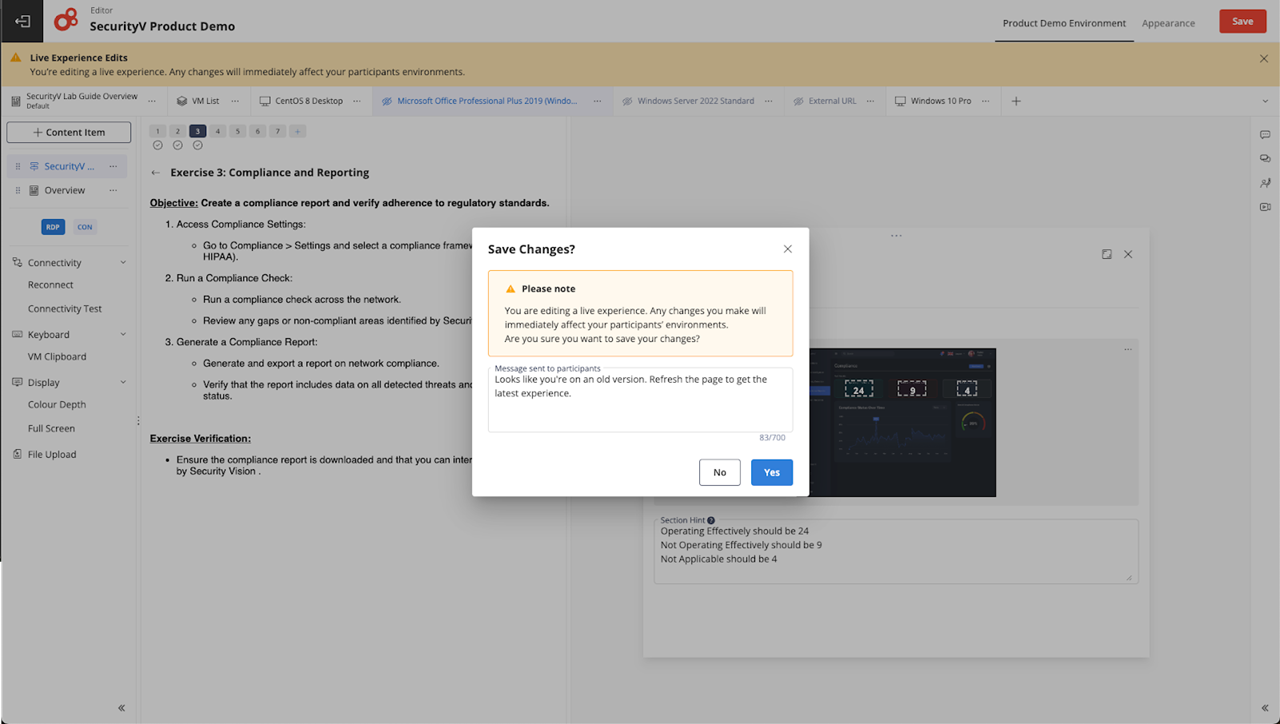Close the Save Changes dialog

787,249
